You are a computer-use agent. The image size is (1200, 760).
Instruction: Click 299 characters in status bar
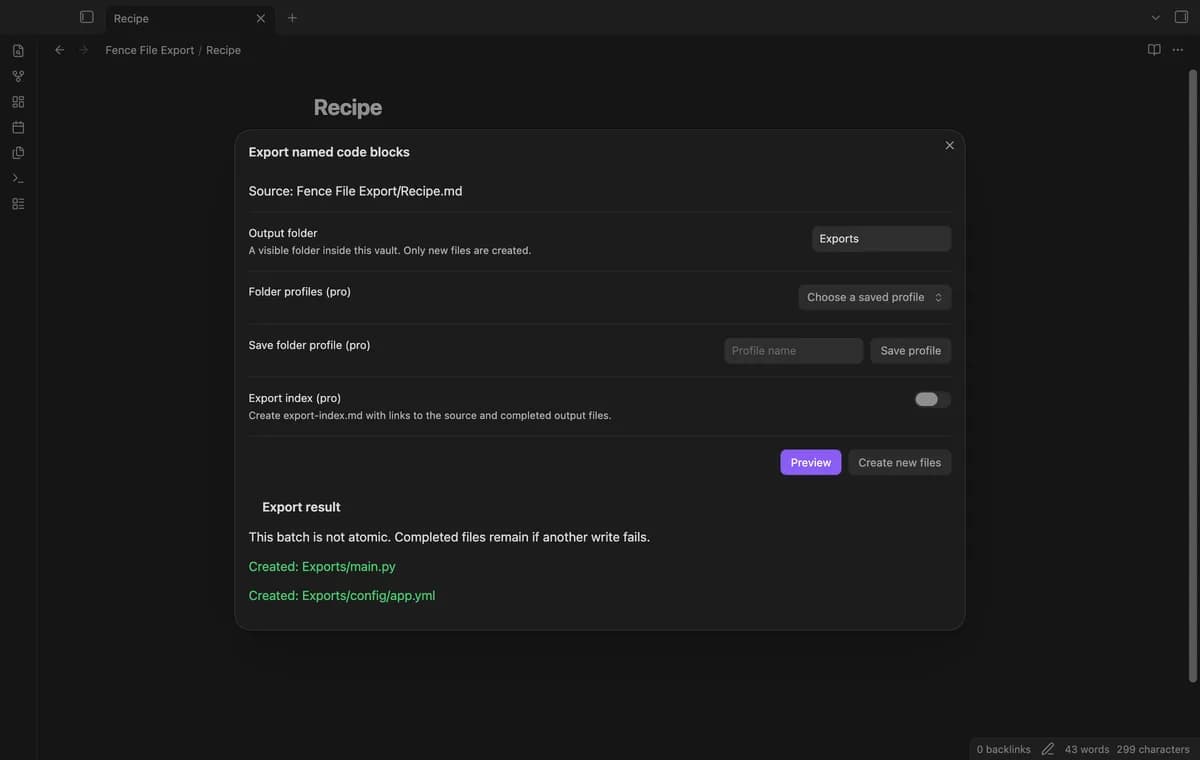(x=1153, y=749)
